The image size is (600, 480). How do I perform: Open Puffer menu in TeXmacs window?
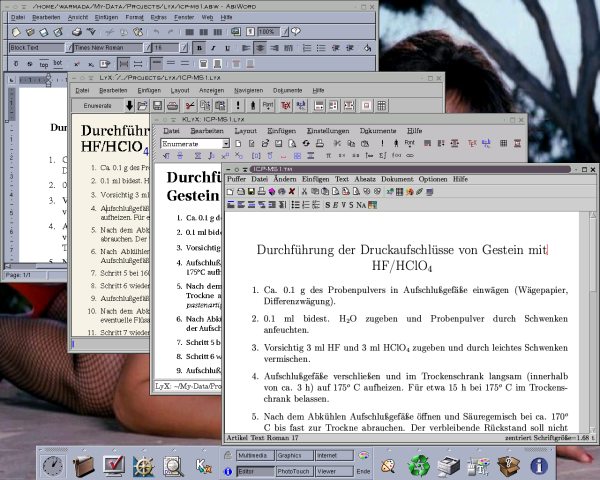coord(236,179)
